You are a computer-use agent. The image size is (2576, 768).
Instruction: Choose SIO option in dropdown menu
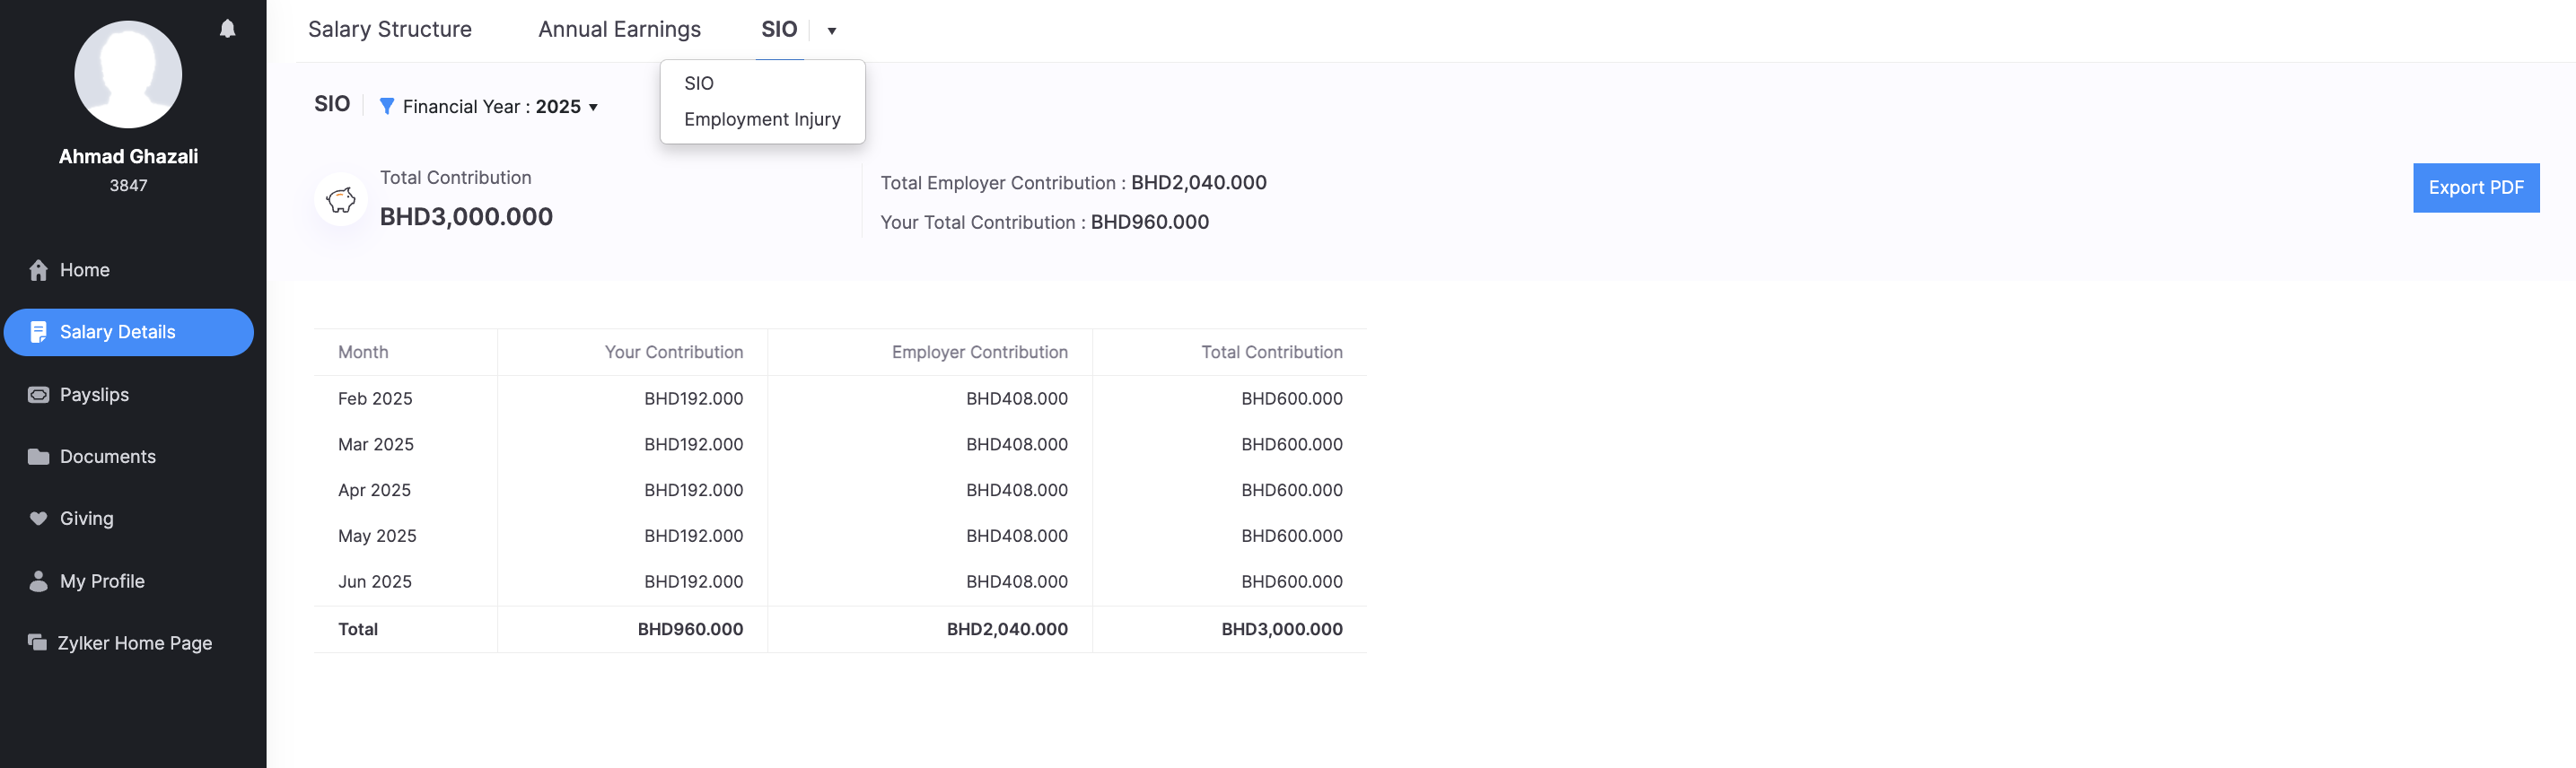pos(699,83)
